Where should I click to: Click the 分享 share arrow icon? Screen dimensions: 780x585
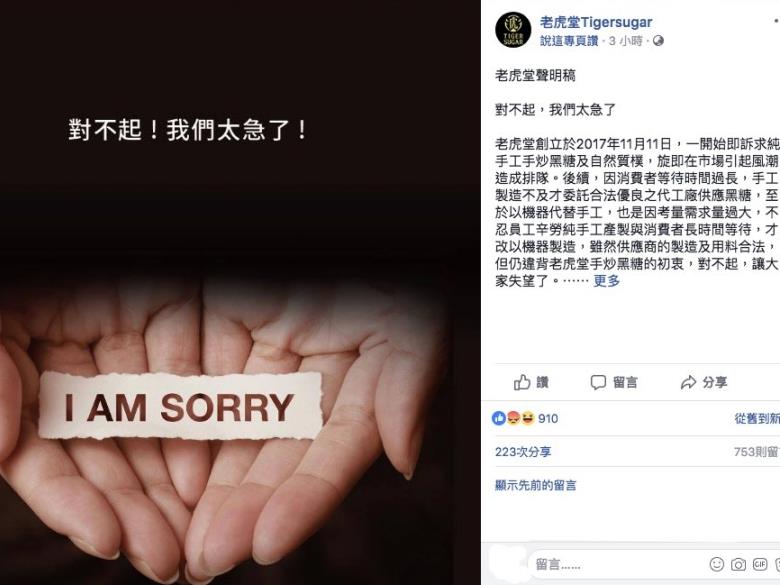[x=688, y=382]
